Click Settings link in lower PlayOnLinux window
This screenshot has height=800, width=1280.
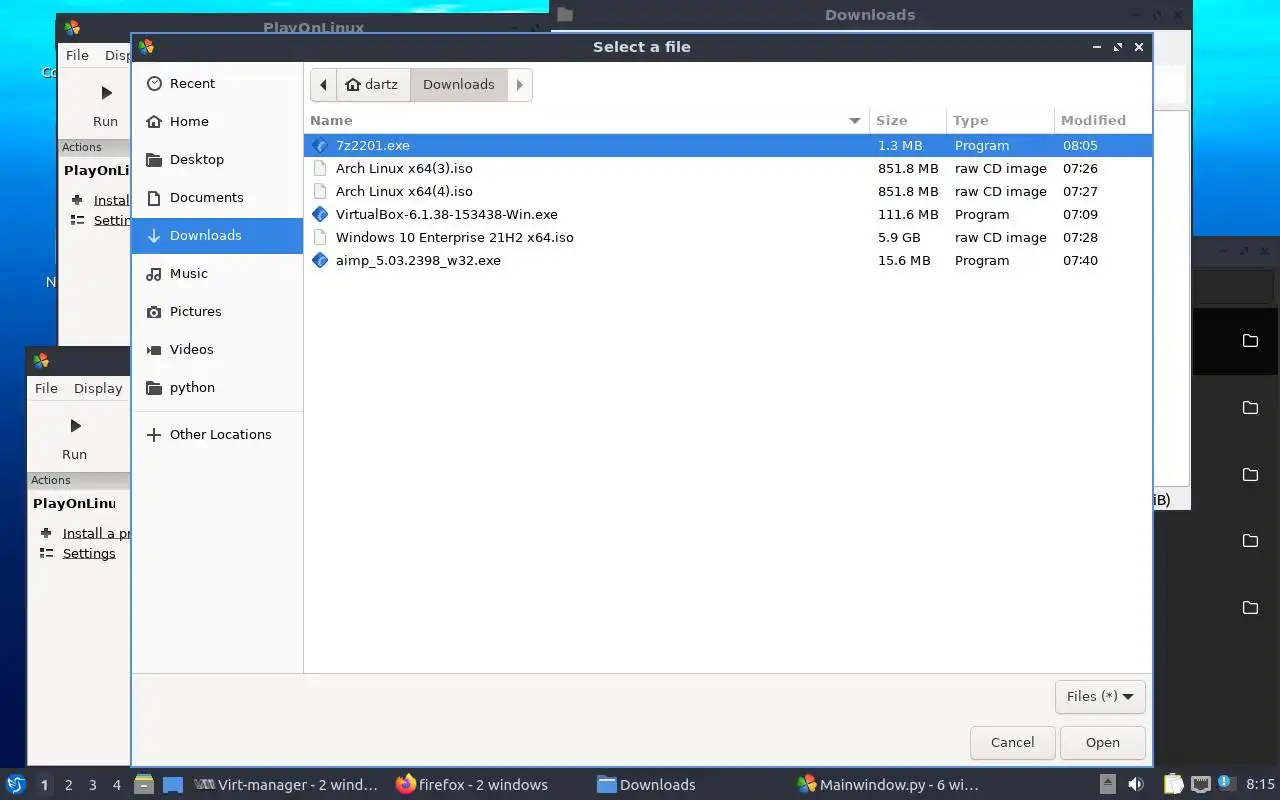(89, 554)
